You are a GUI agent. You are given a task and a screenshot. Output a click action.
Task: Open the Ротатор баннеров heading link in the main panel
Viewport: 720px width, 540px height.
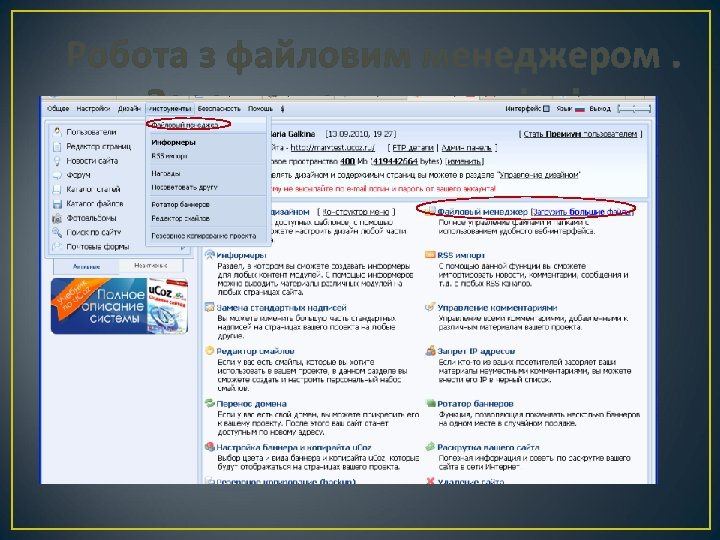[x=475, y=404]
